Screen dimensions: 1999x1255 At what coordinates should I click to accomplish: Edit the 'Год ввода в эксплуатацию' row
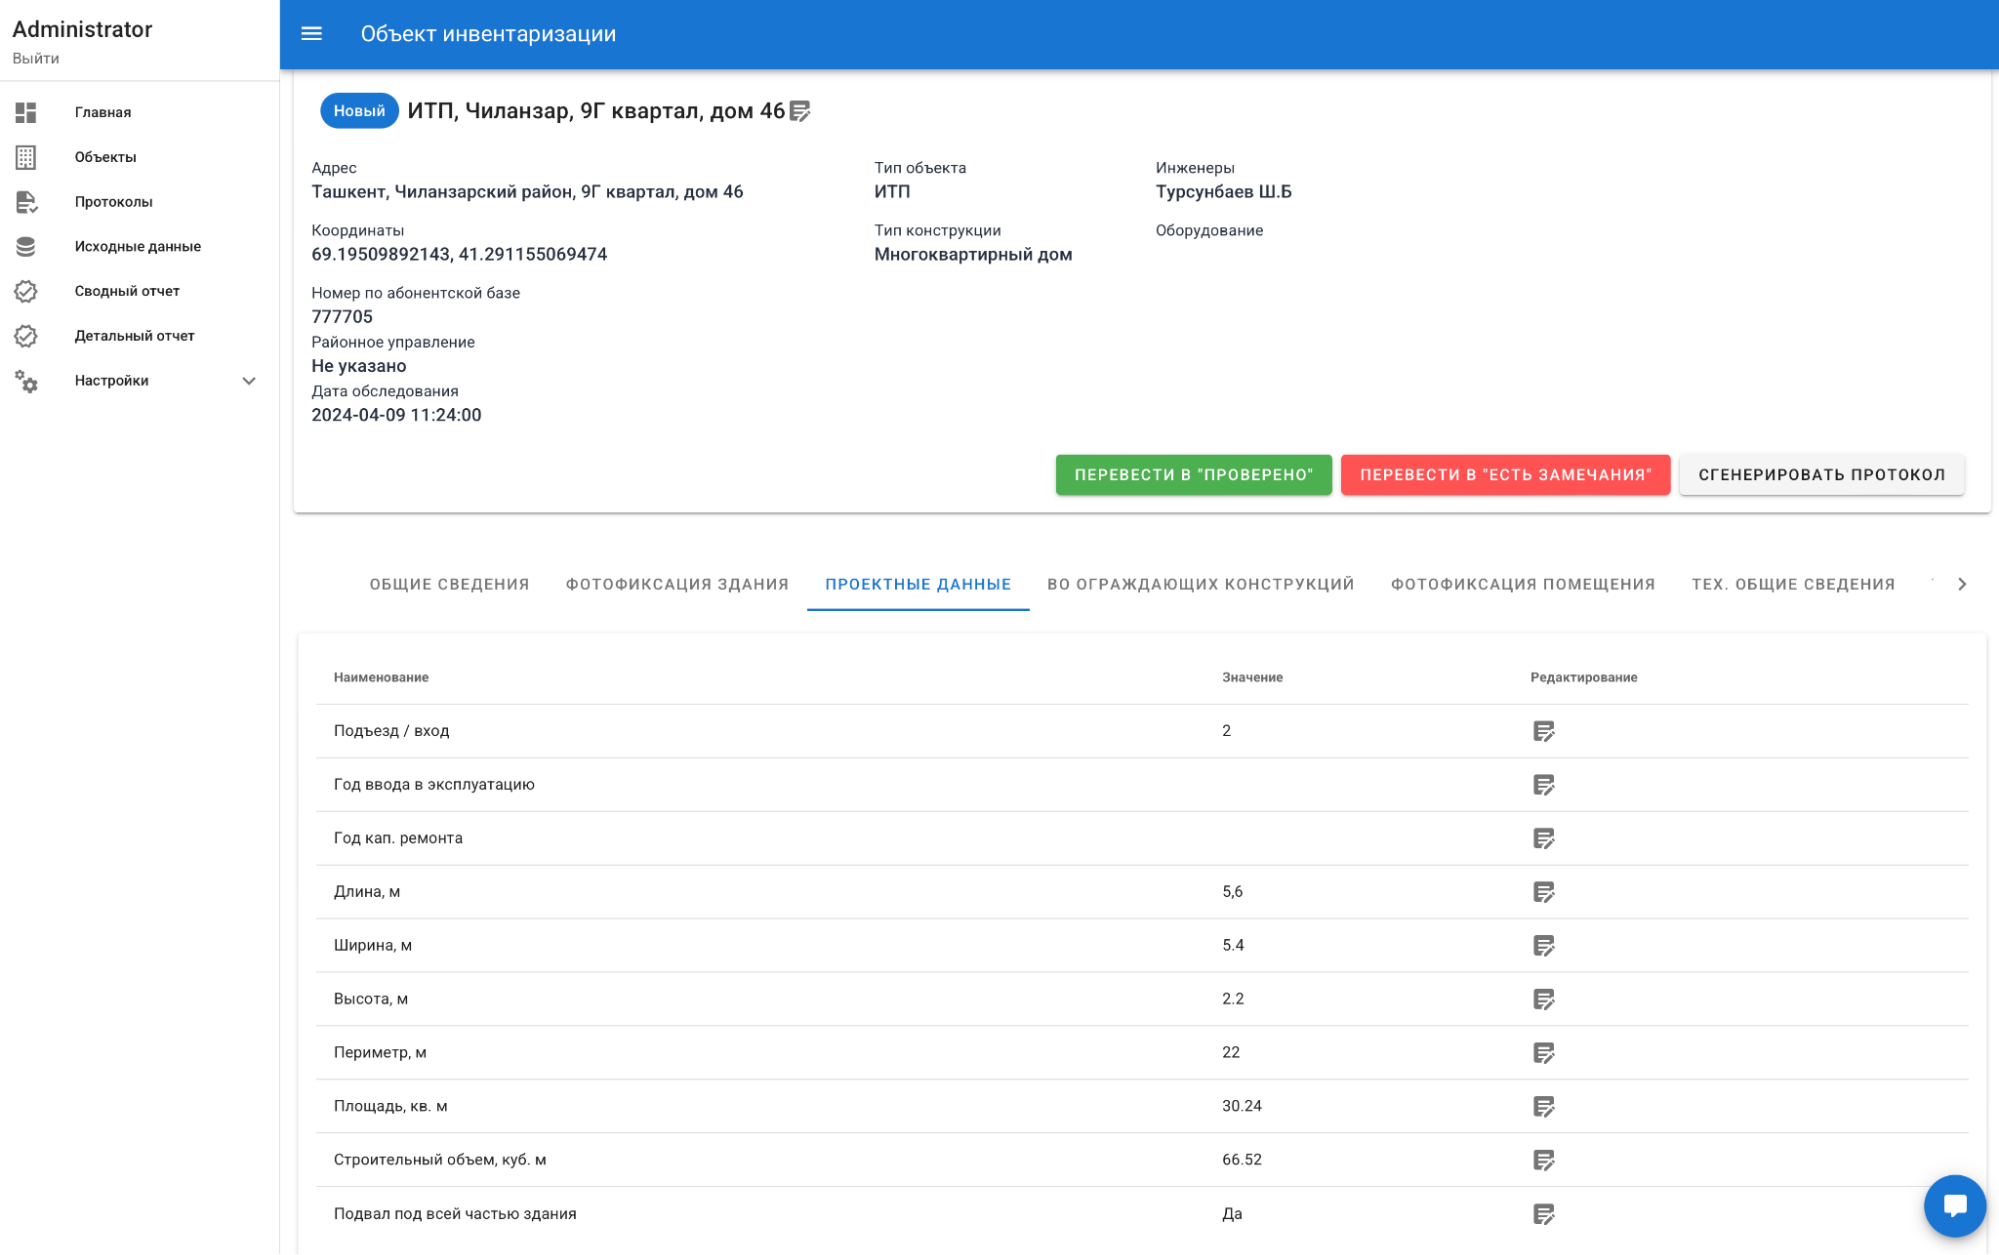point(1543,785)
